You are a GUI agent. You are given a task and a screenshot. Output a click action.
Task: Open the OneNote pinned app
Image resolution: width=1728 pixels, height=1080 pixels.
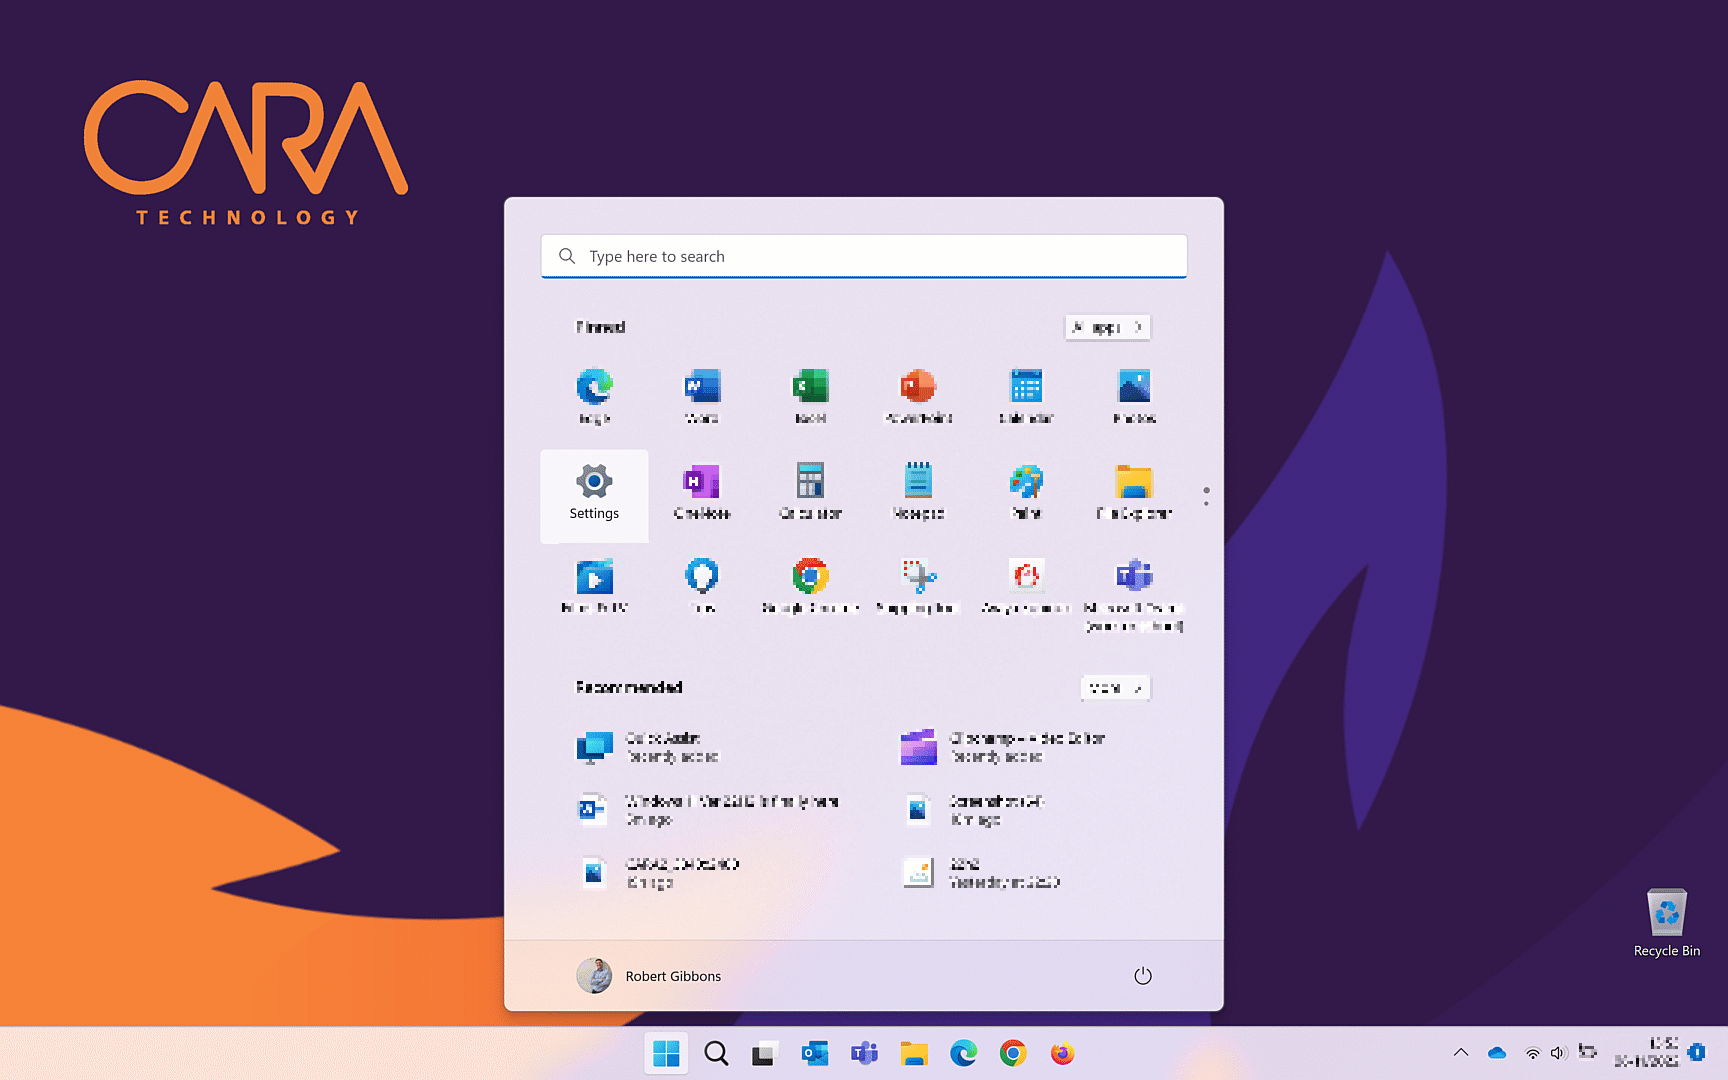pos(702,491)
